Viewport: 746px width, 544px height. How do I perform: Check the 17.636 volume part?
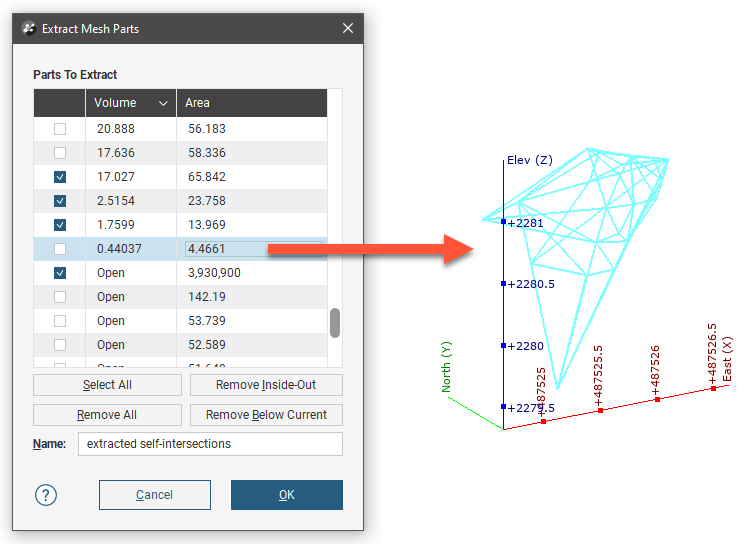pyautogui.click(x=60, y=153)
